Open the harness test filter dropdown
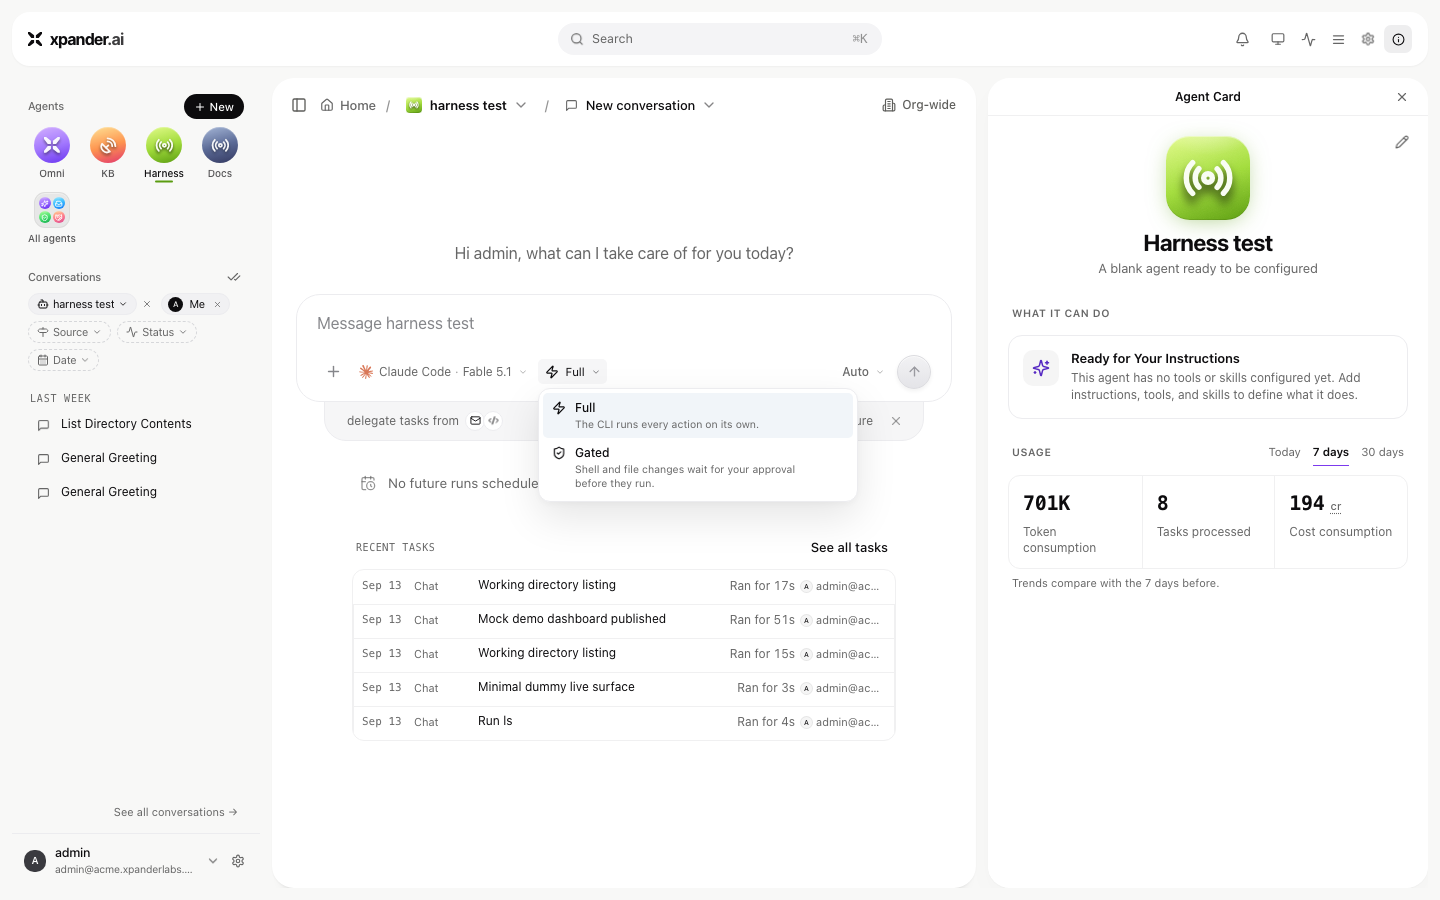 82,304
